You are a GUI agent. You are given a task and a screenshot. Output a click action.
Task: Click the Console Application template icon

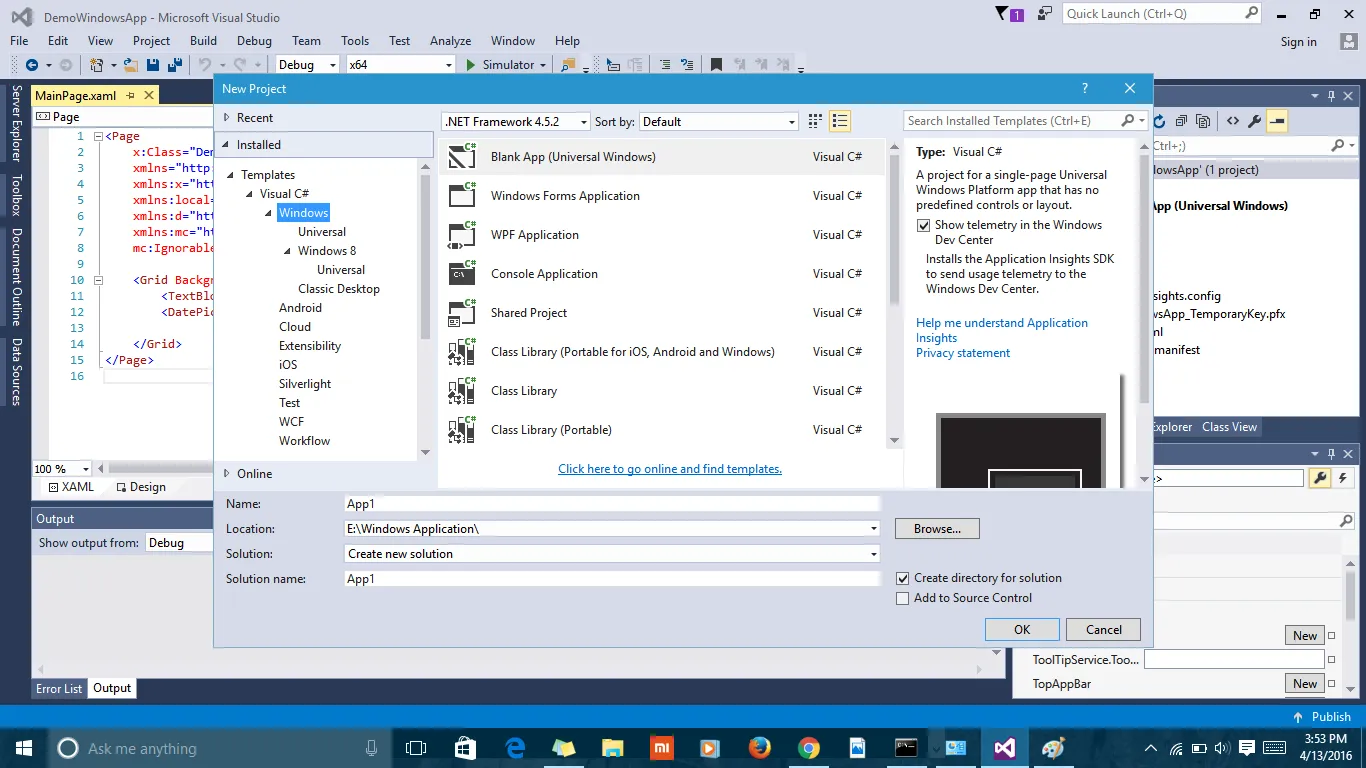(462, 274)
